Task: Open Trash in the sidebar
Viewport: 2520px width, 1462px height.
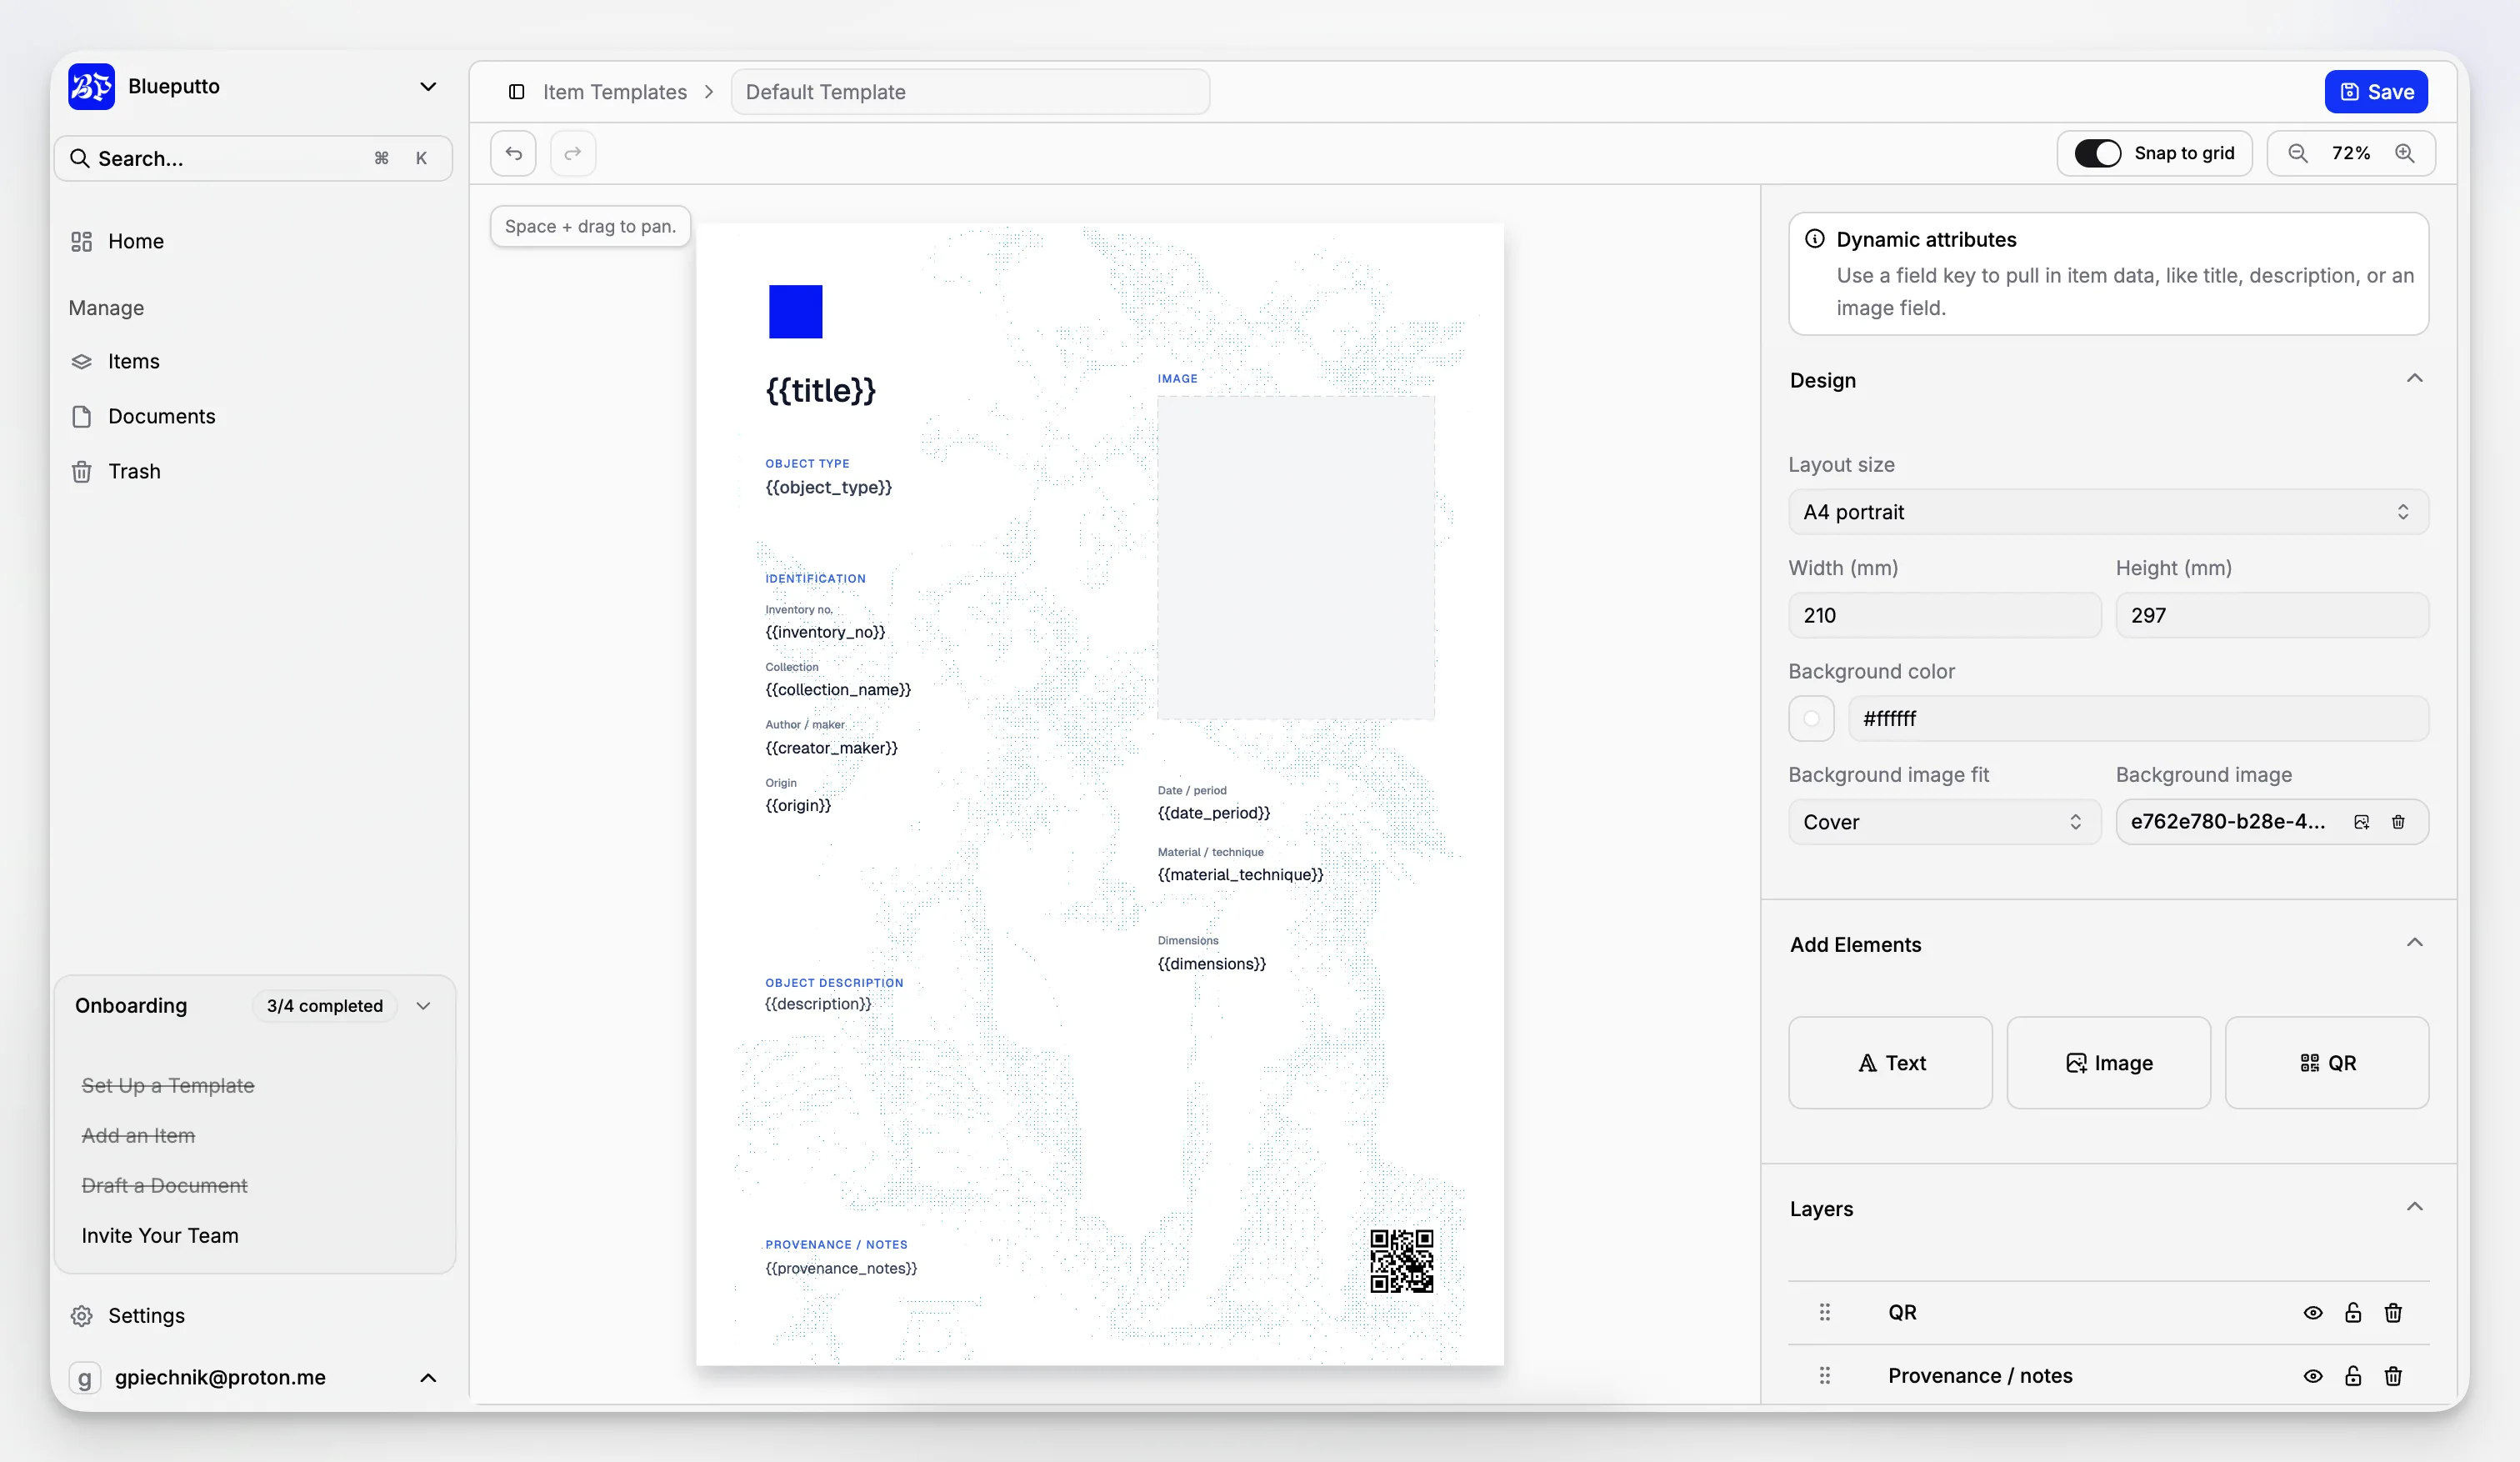Action: tap(134, 471)
